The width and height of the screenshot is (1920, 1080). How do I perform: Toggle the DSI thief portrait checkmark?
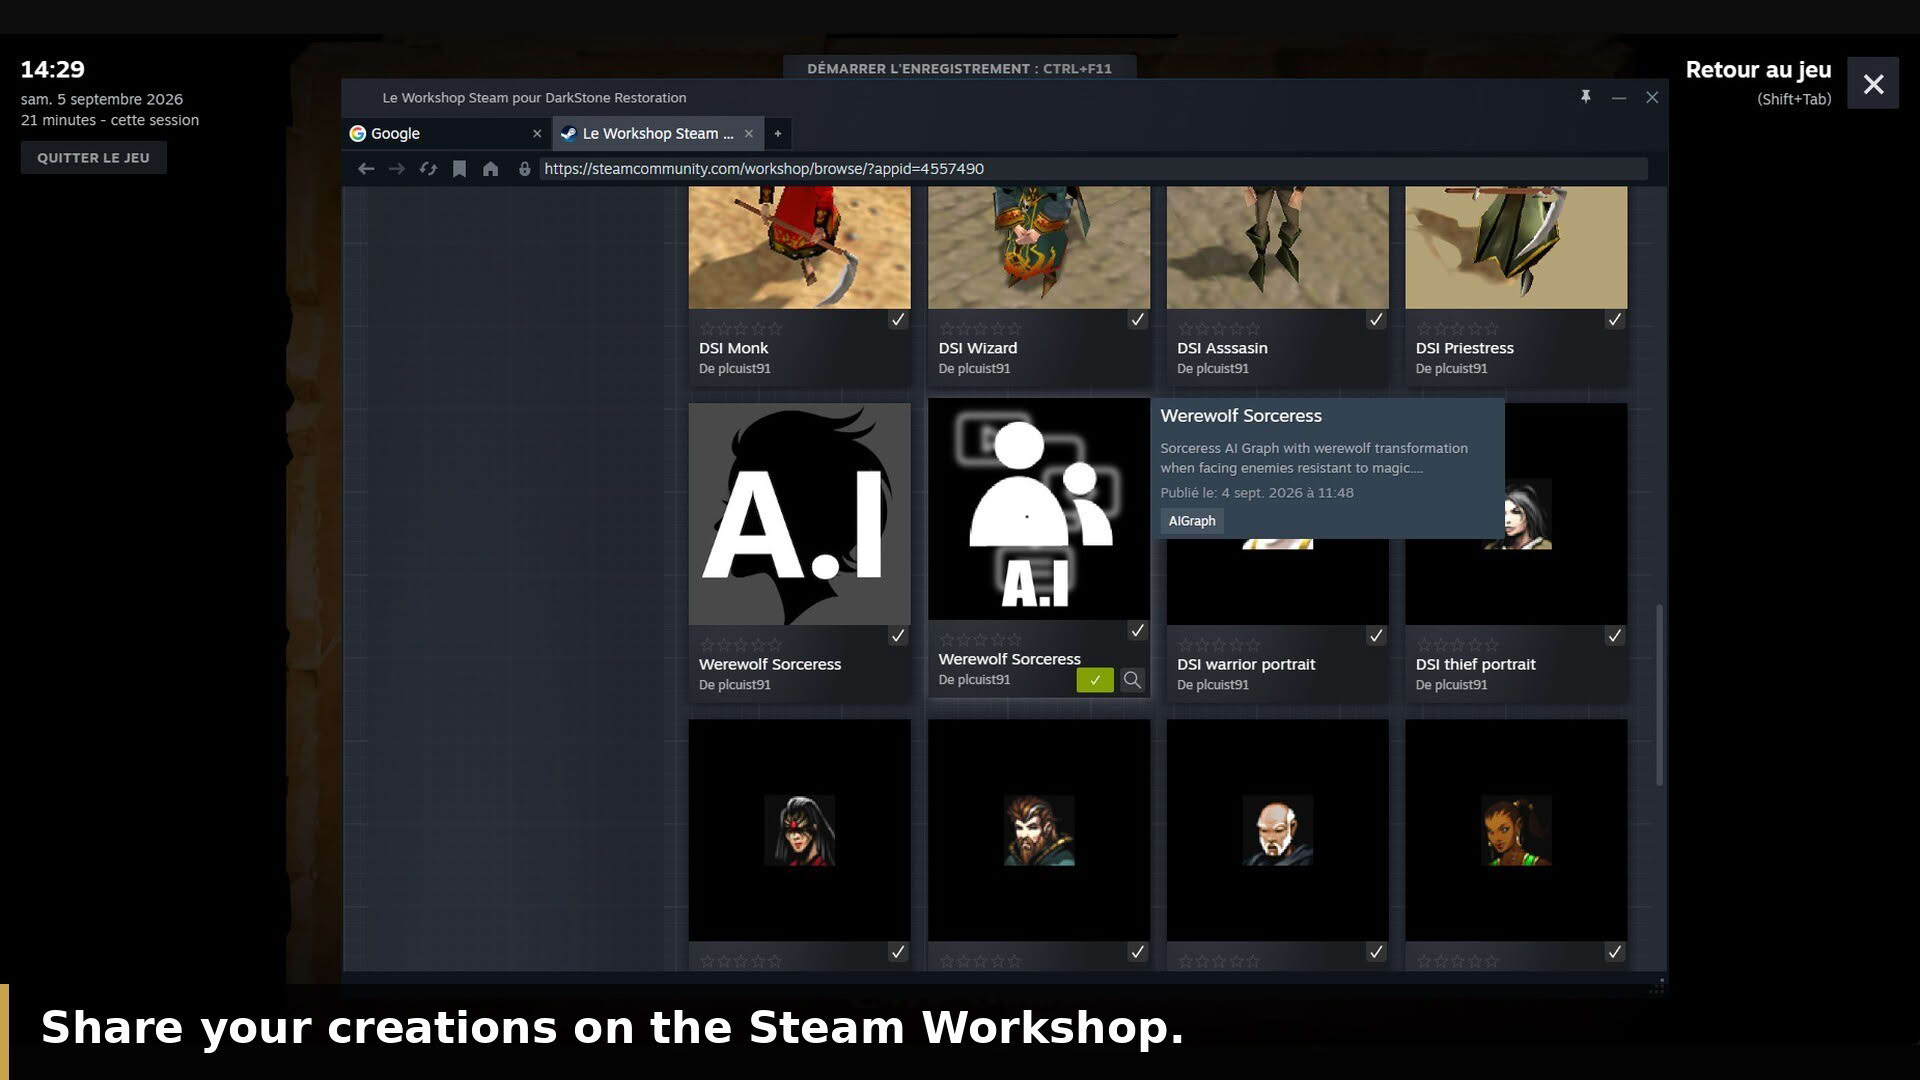pos(1614,636)
